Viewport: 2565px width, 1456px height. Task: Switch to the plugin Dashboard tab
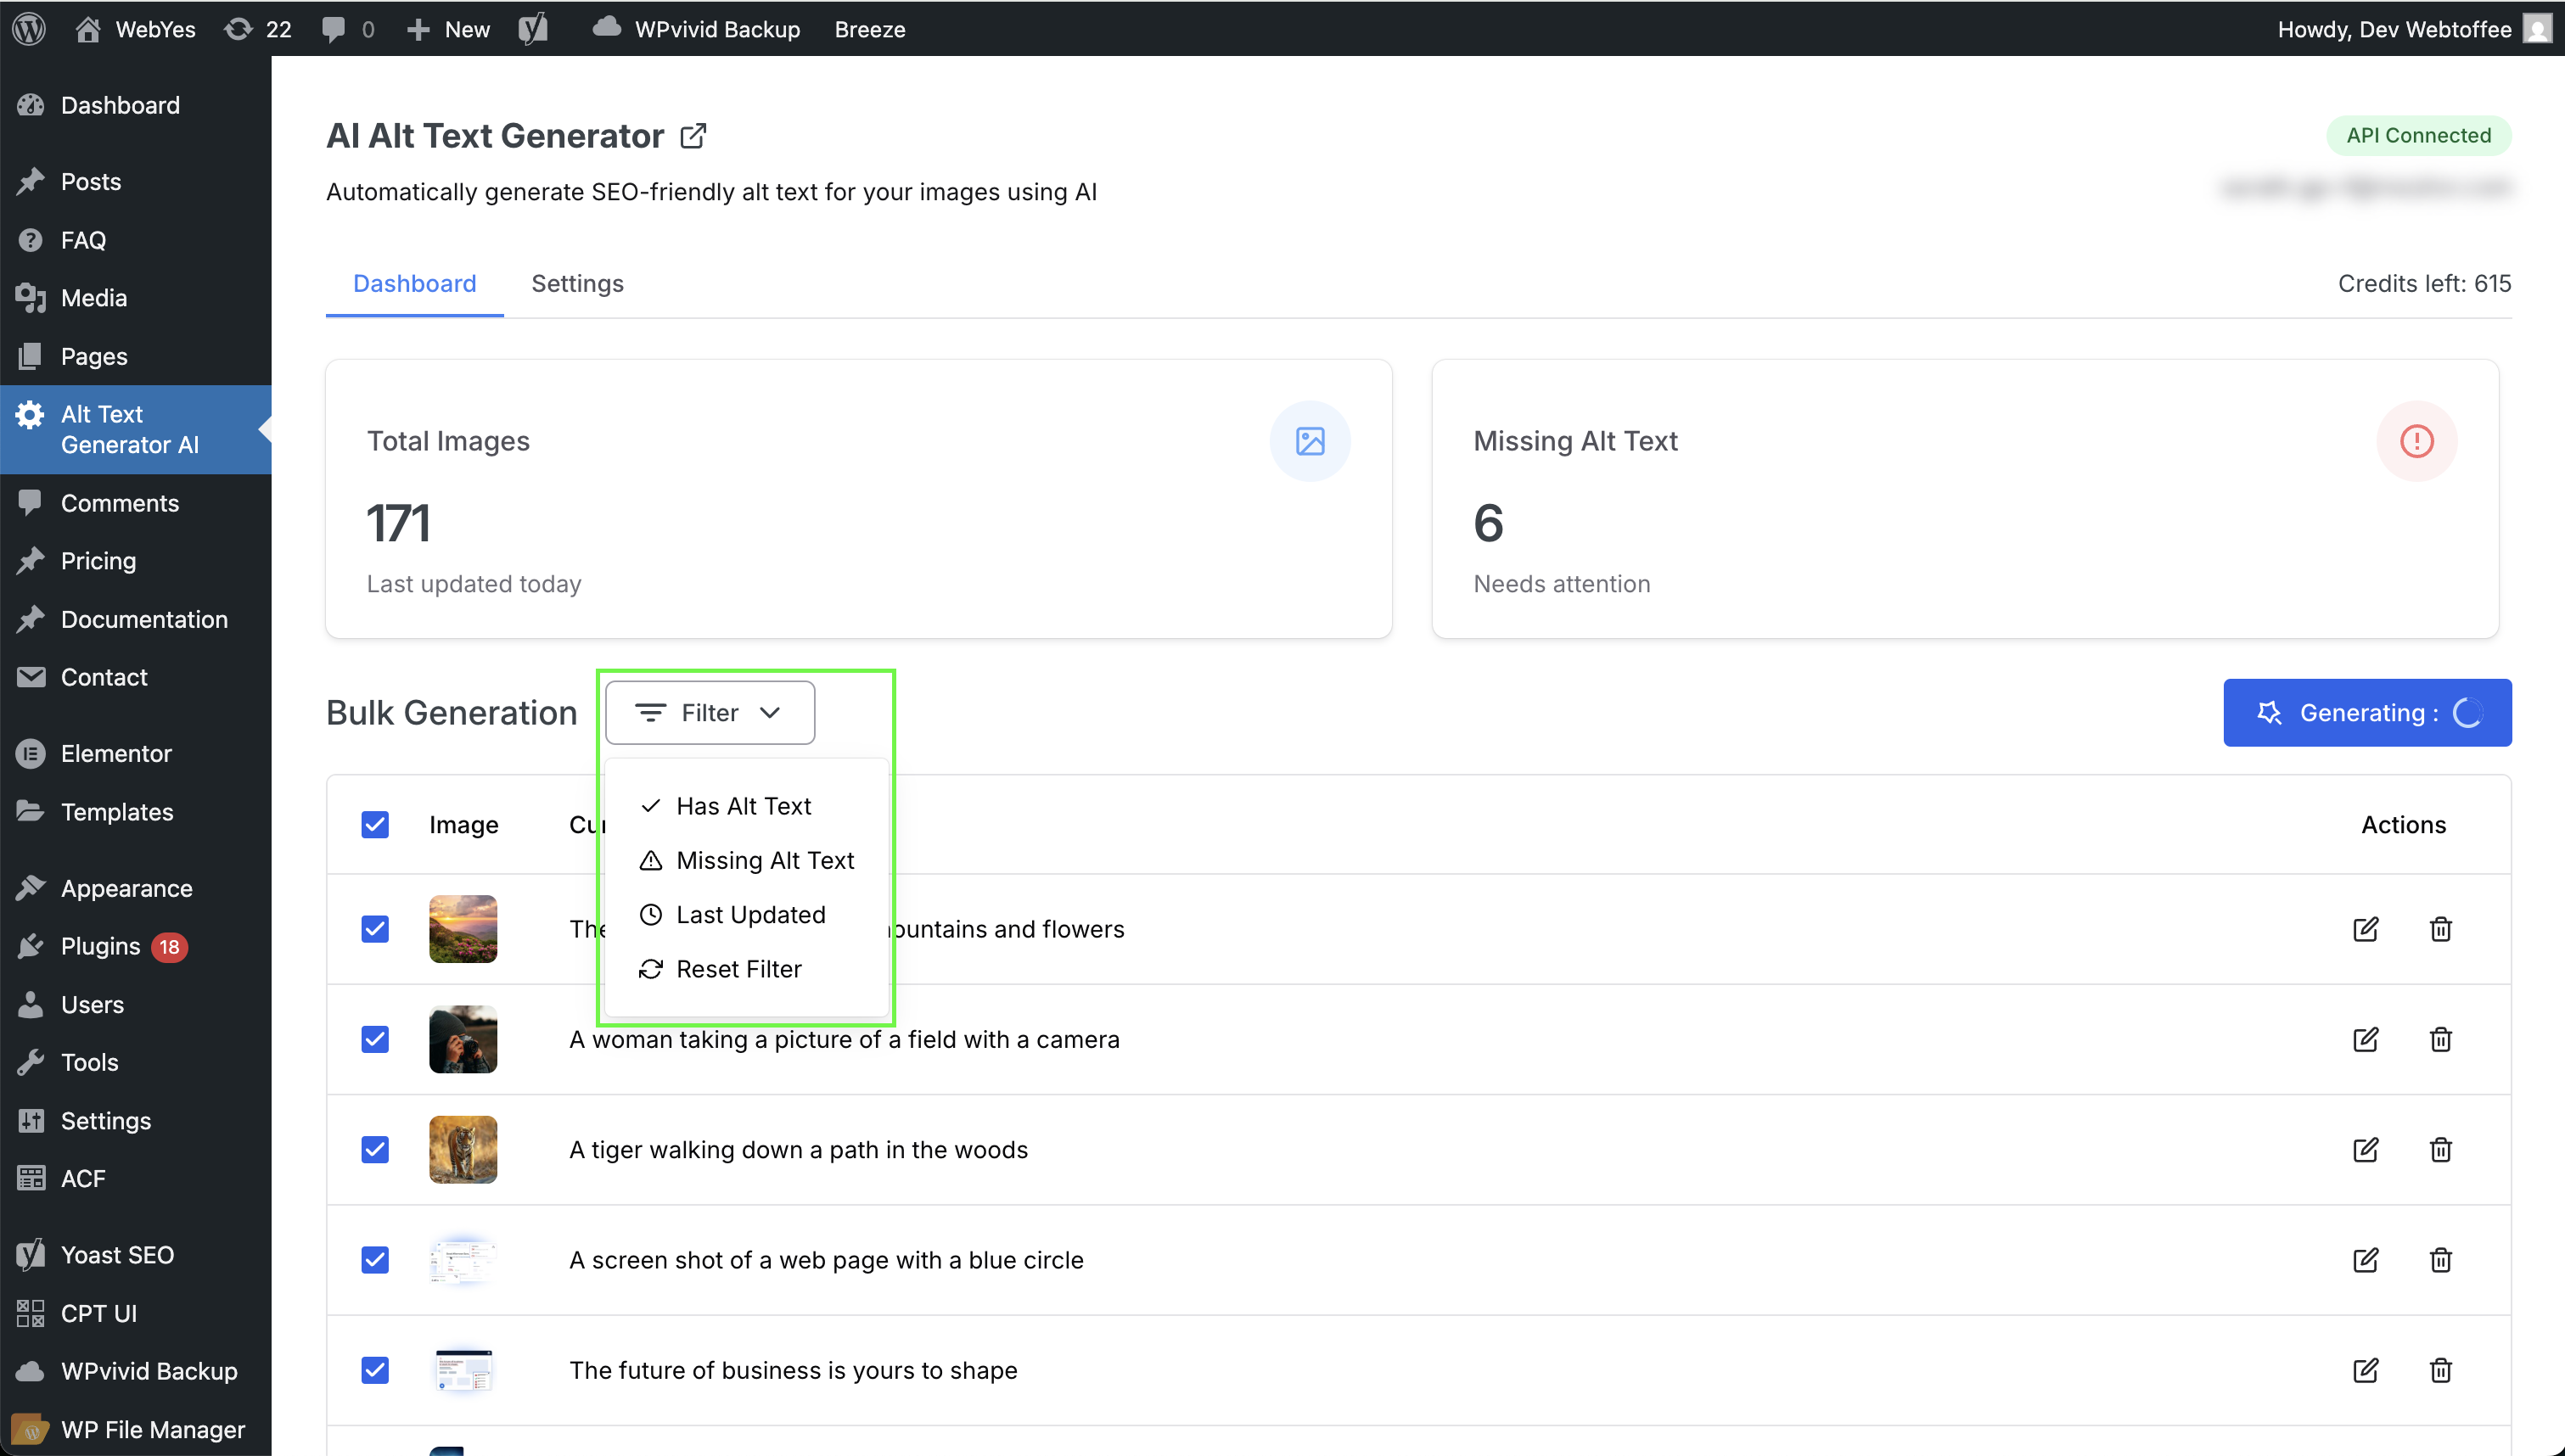tap(414, 284)
